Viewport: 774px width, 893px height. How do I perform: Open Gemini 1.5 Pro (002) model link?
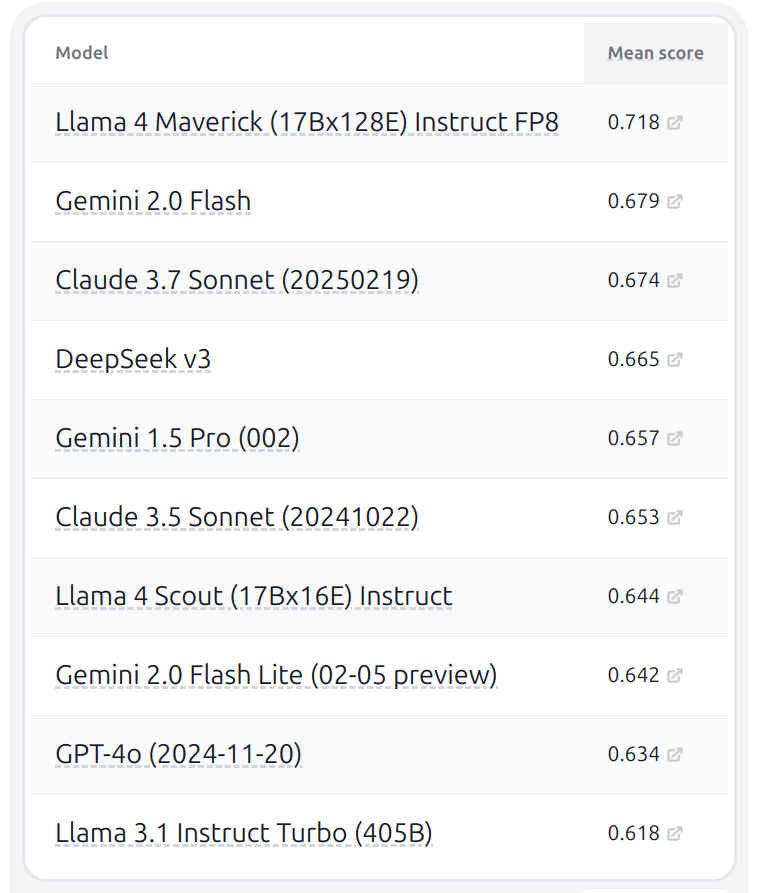177,438
